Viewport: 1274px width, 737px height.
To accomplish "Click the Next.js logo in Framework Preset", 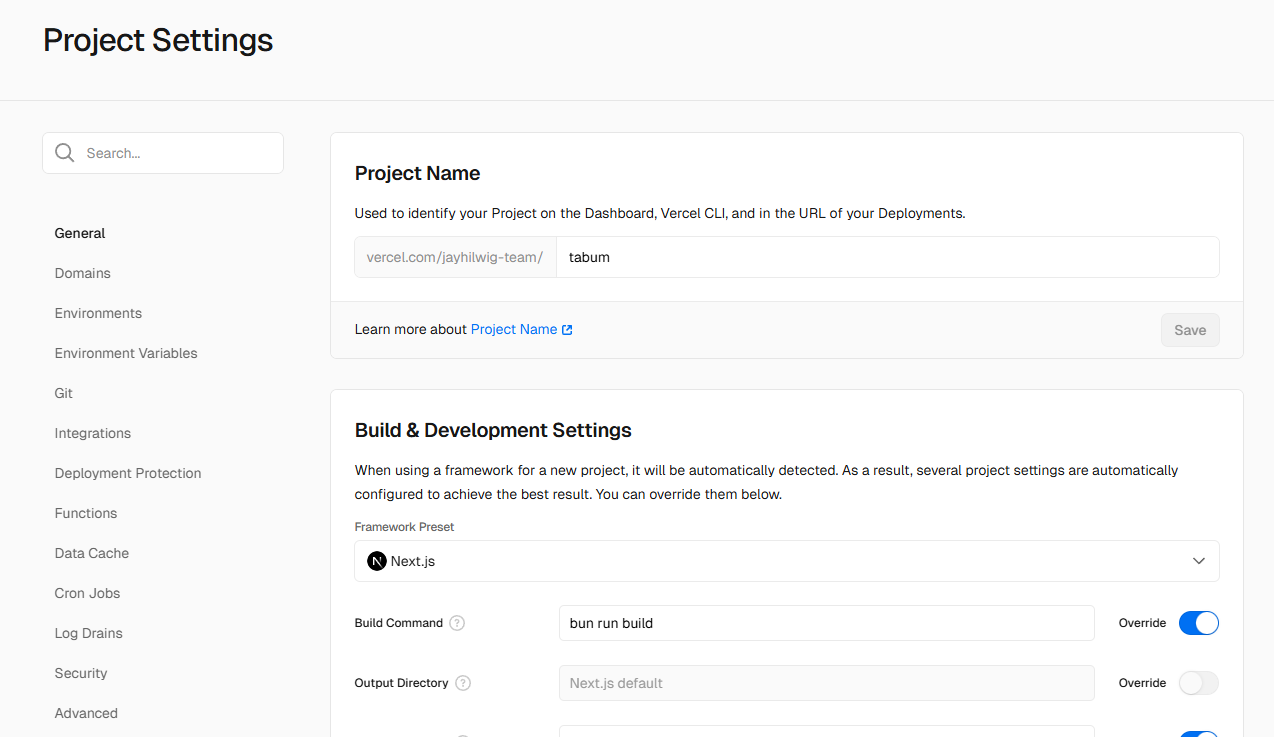I will (x=377, y=561).
